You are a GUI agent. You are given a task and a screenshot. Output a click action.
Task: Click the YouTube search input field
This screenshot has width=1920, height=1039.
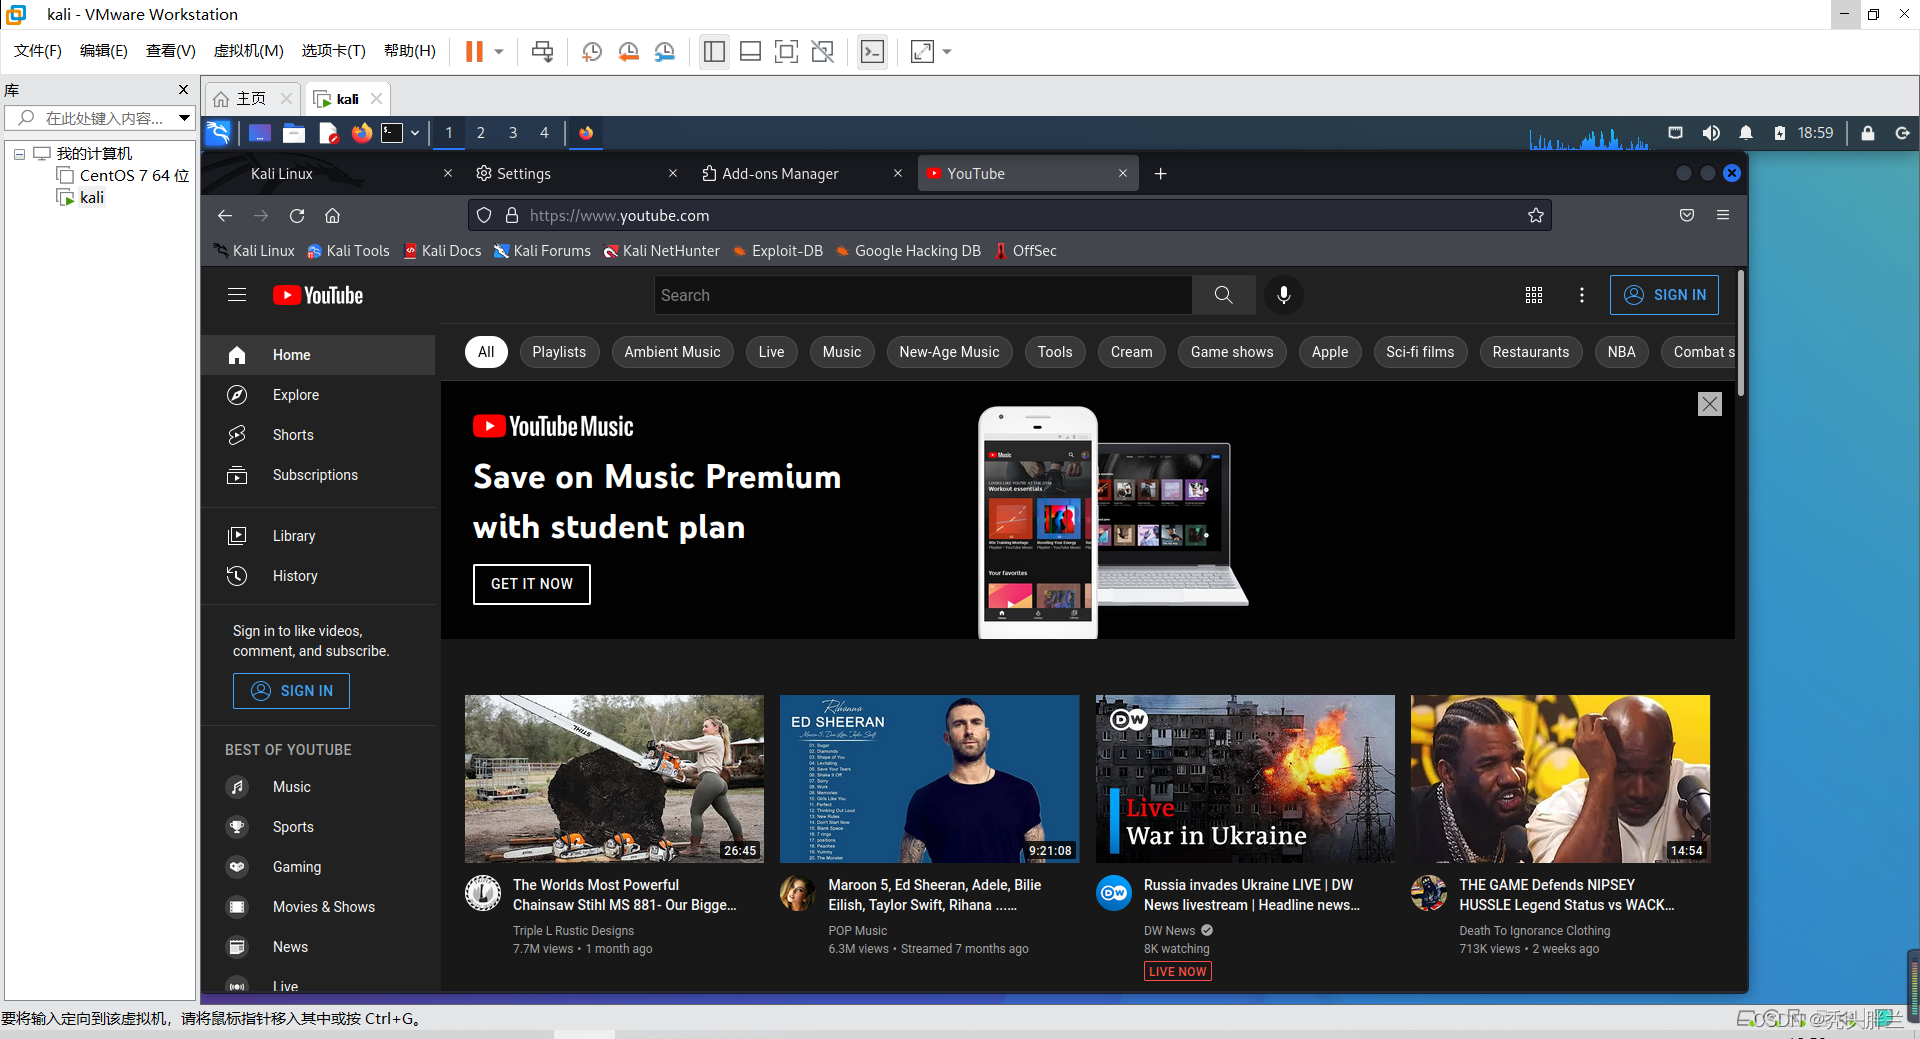(923, 295)
